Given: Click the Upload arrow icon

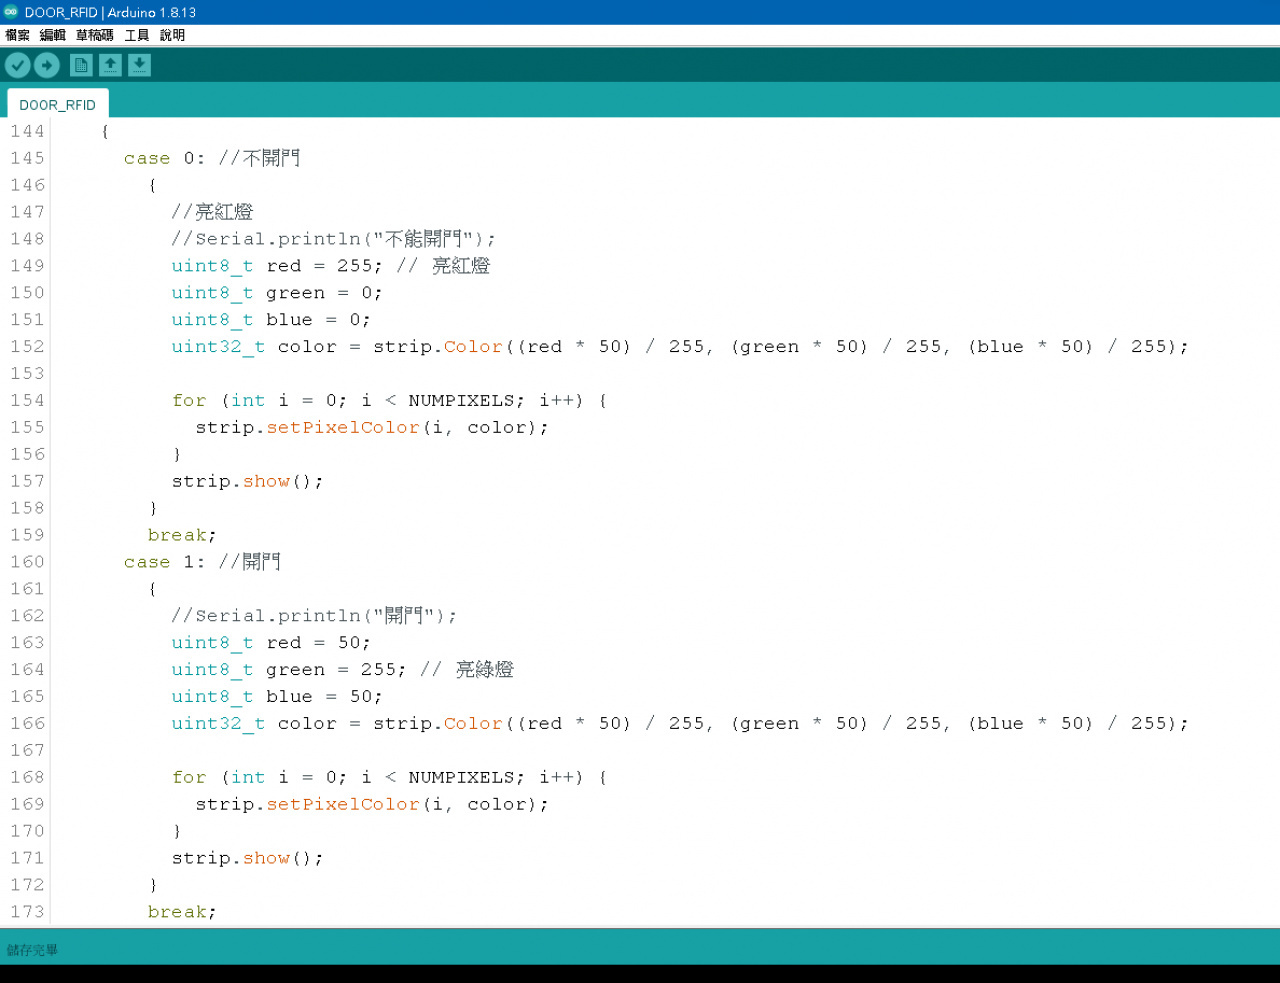Looking at the screenshot, I should click(x=47, y=65).
